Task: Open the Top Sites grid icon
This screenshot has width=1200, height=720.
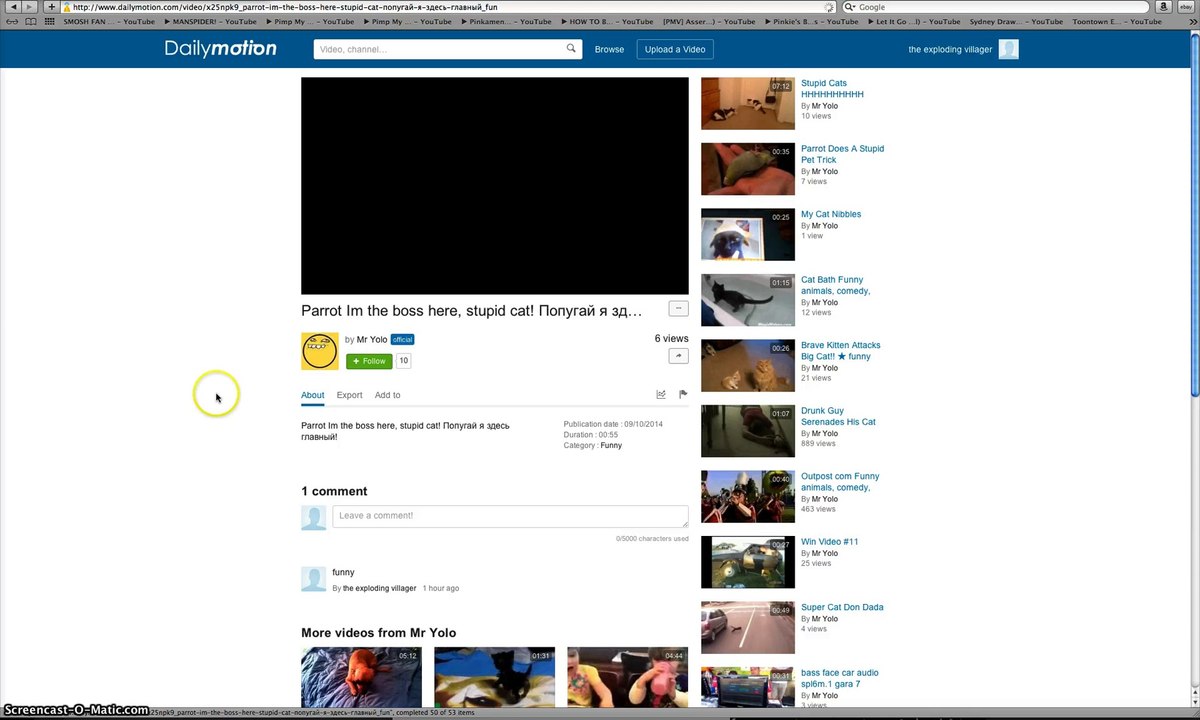Action: click(x=49, y=21)
